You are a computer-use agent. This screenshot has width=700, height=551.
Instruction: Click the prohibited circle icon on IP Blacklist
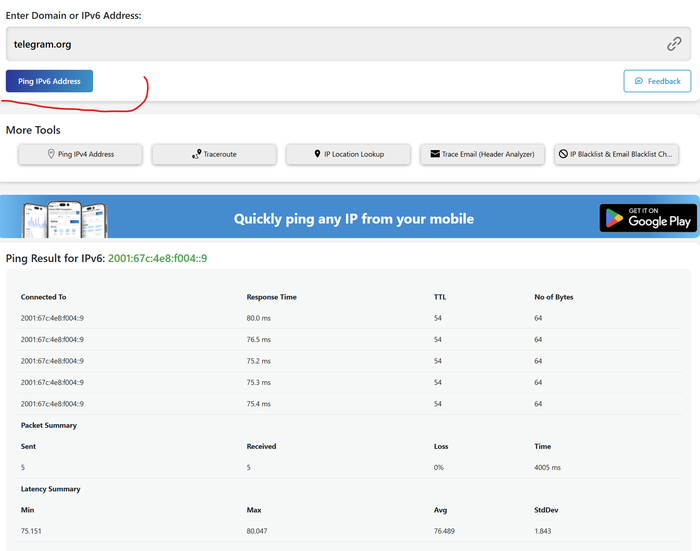(563, 154)
